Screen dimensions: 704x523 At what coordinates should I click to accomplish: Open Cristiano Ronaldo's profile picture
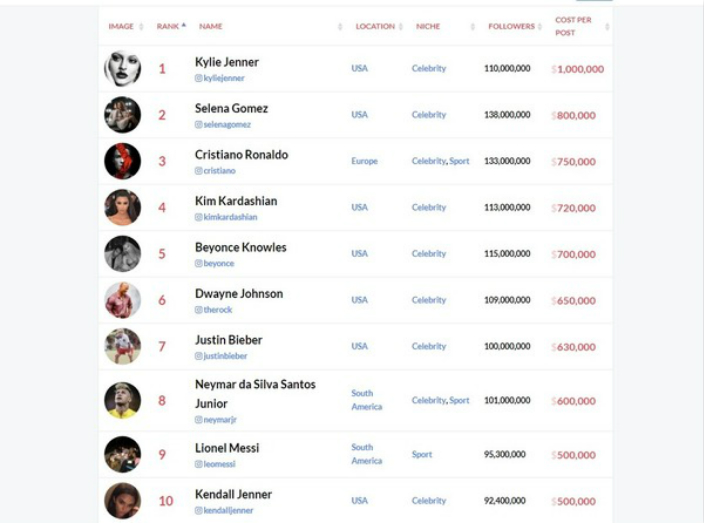123,161
